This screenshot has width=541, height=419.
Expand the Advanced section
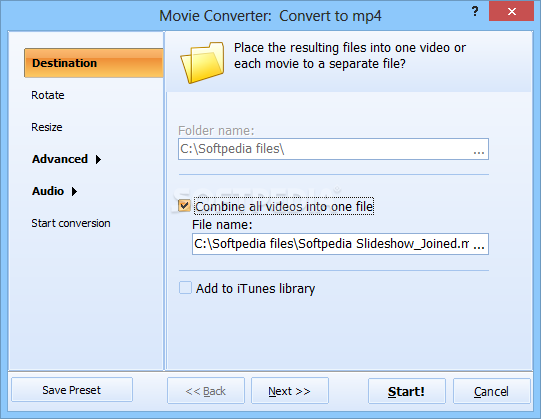coord(60,159)
